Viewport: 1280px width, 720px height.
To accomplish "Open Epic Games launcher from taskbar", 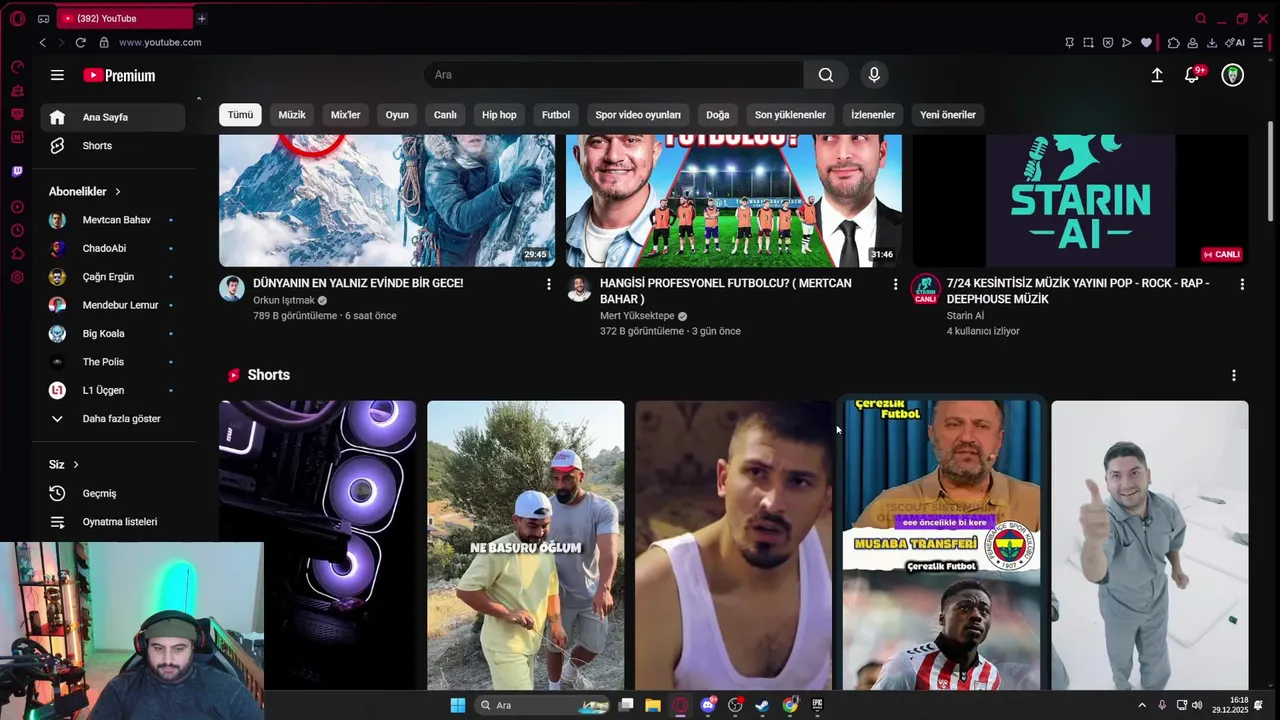I will click(x=817, y=705).
